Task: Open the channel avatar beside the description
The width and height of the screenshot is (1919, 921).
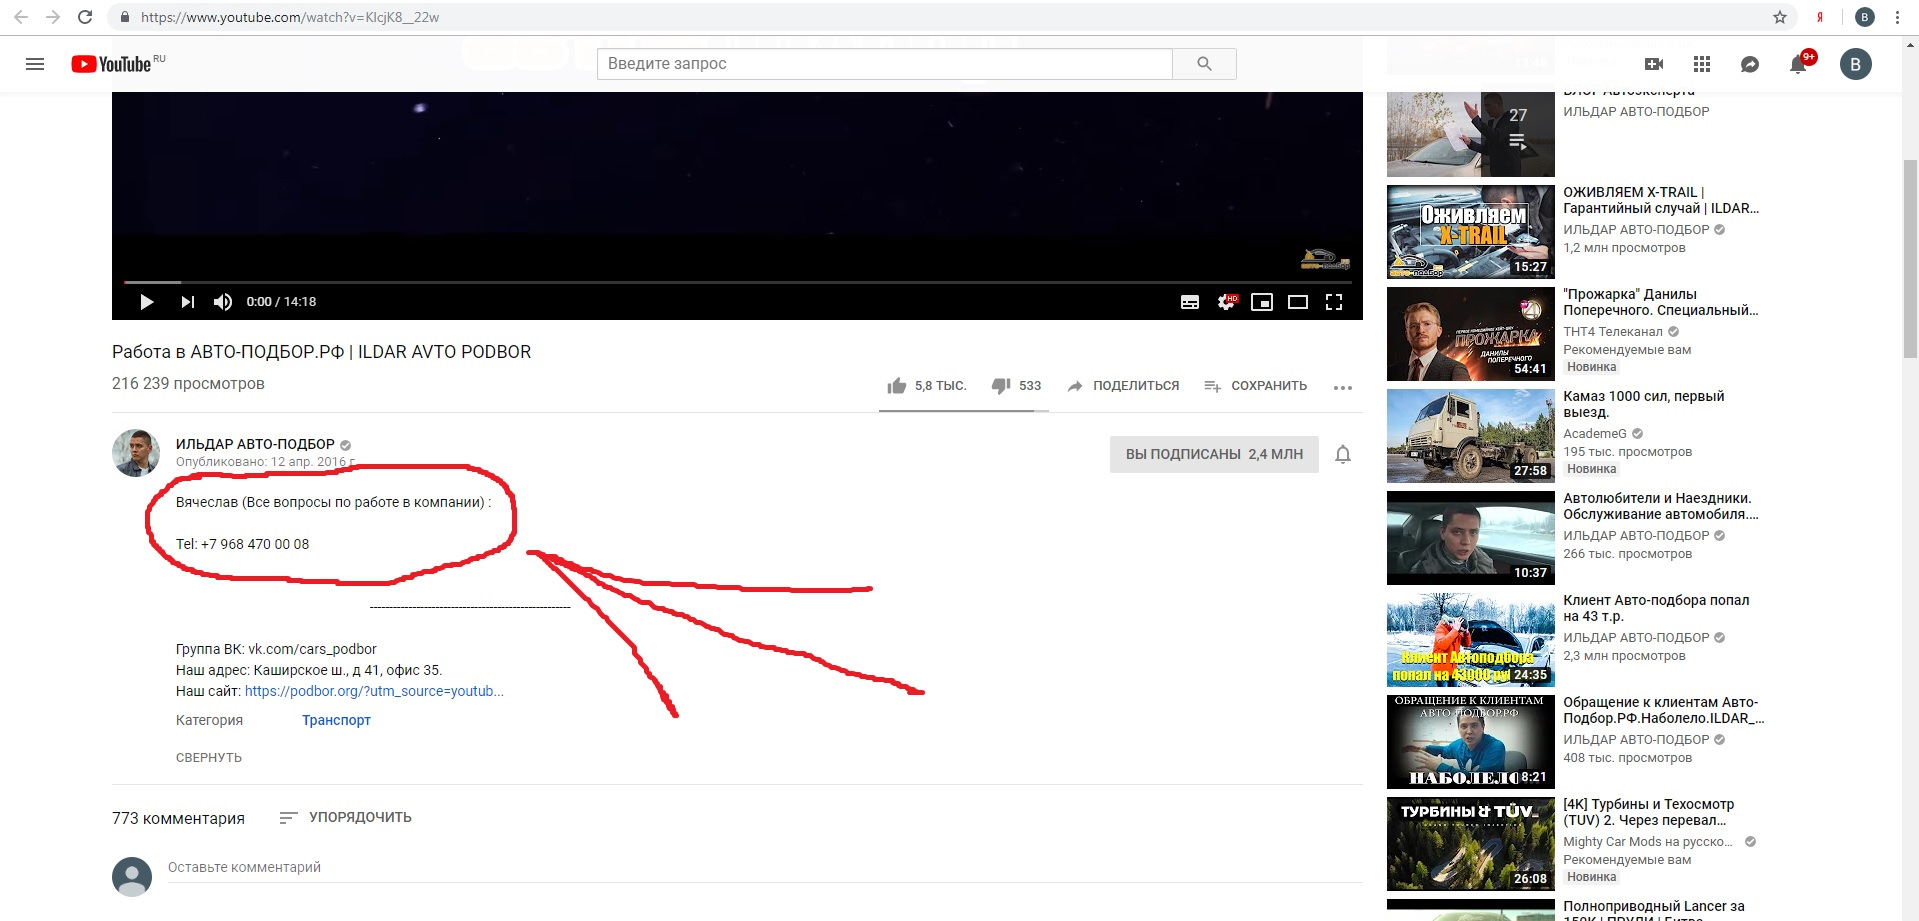Action: [x=136, y=453]
